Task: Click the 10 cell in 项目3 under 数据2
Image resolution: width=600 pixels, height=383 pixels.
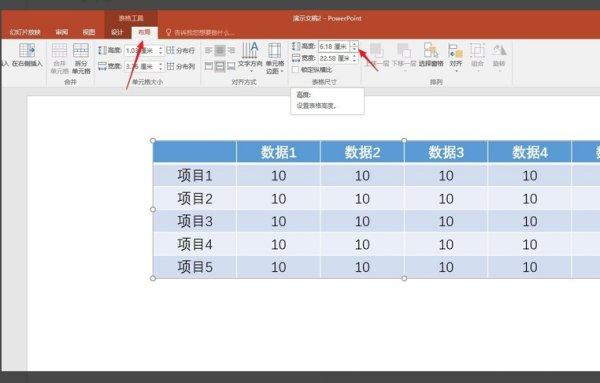Action: tap(362, 221)
